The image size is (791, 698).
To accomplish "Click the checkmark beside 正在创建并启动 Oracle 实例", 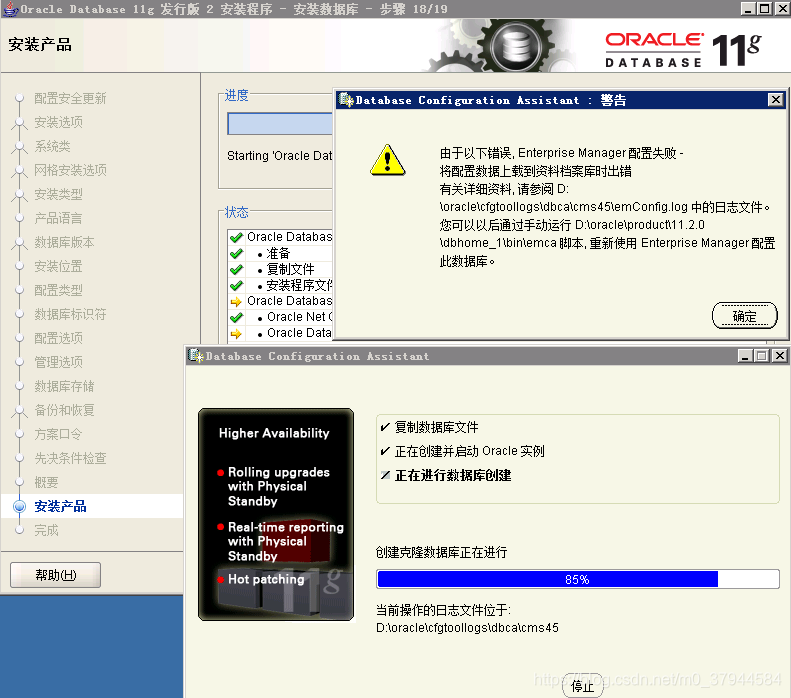I will [x=385, y=451].
